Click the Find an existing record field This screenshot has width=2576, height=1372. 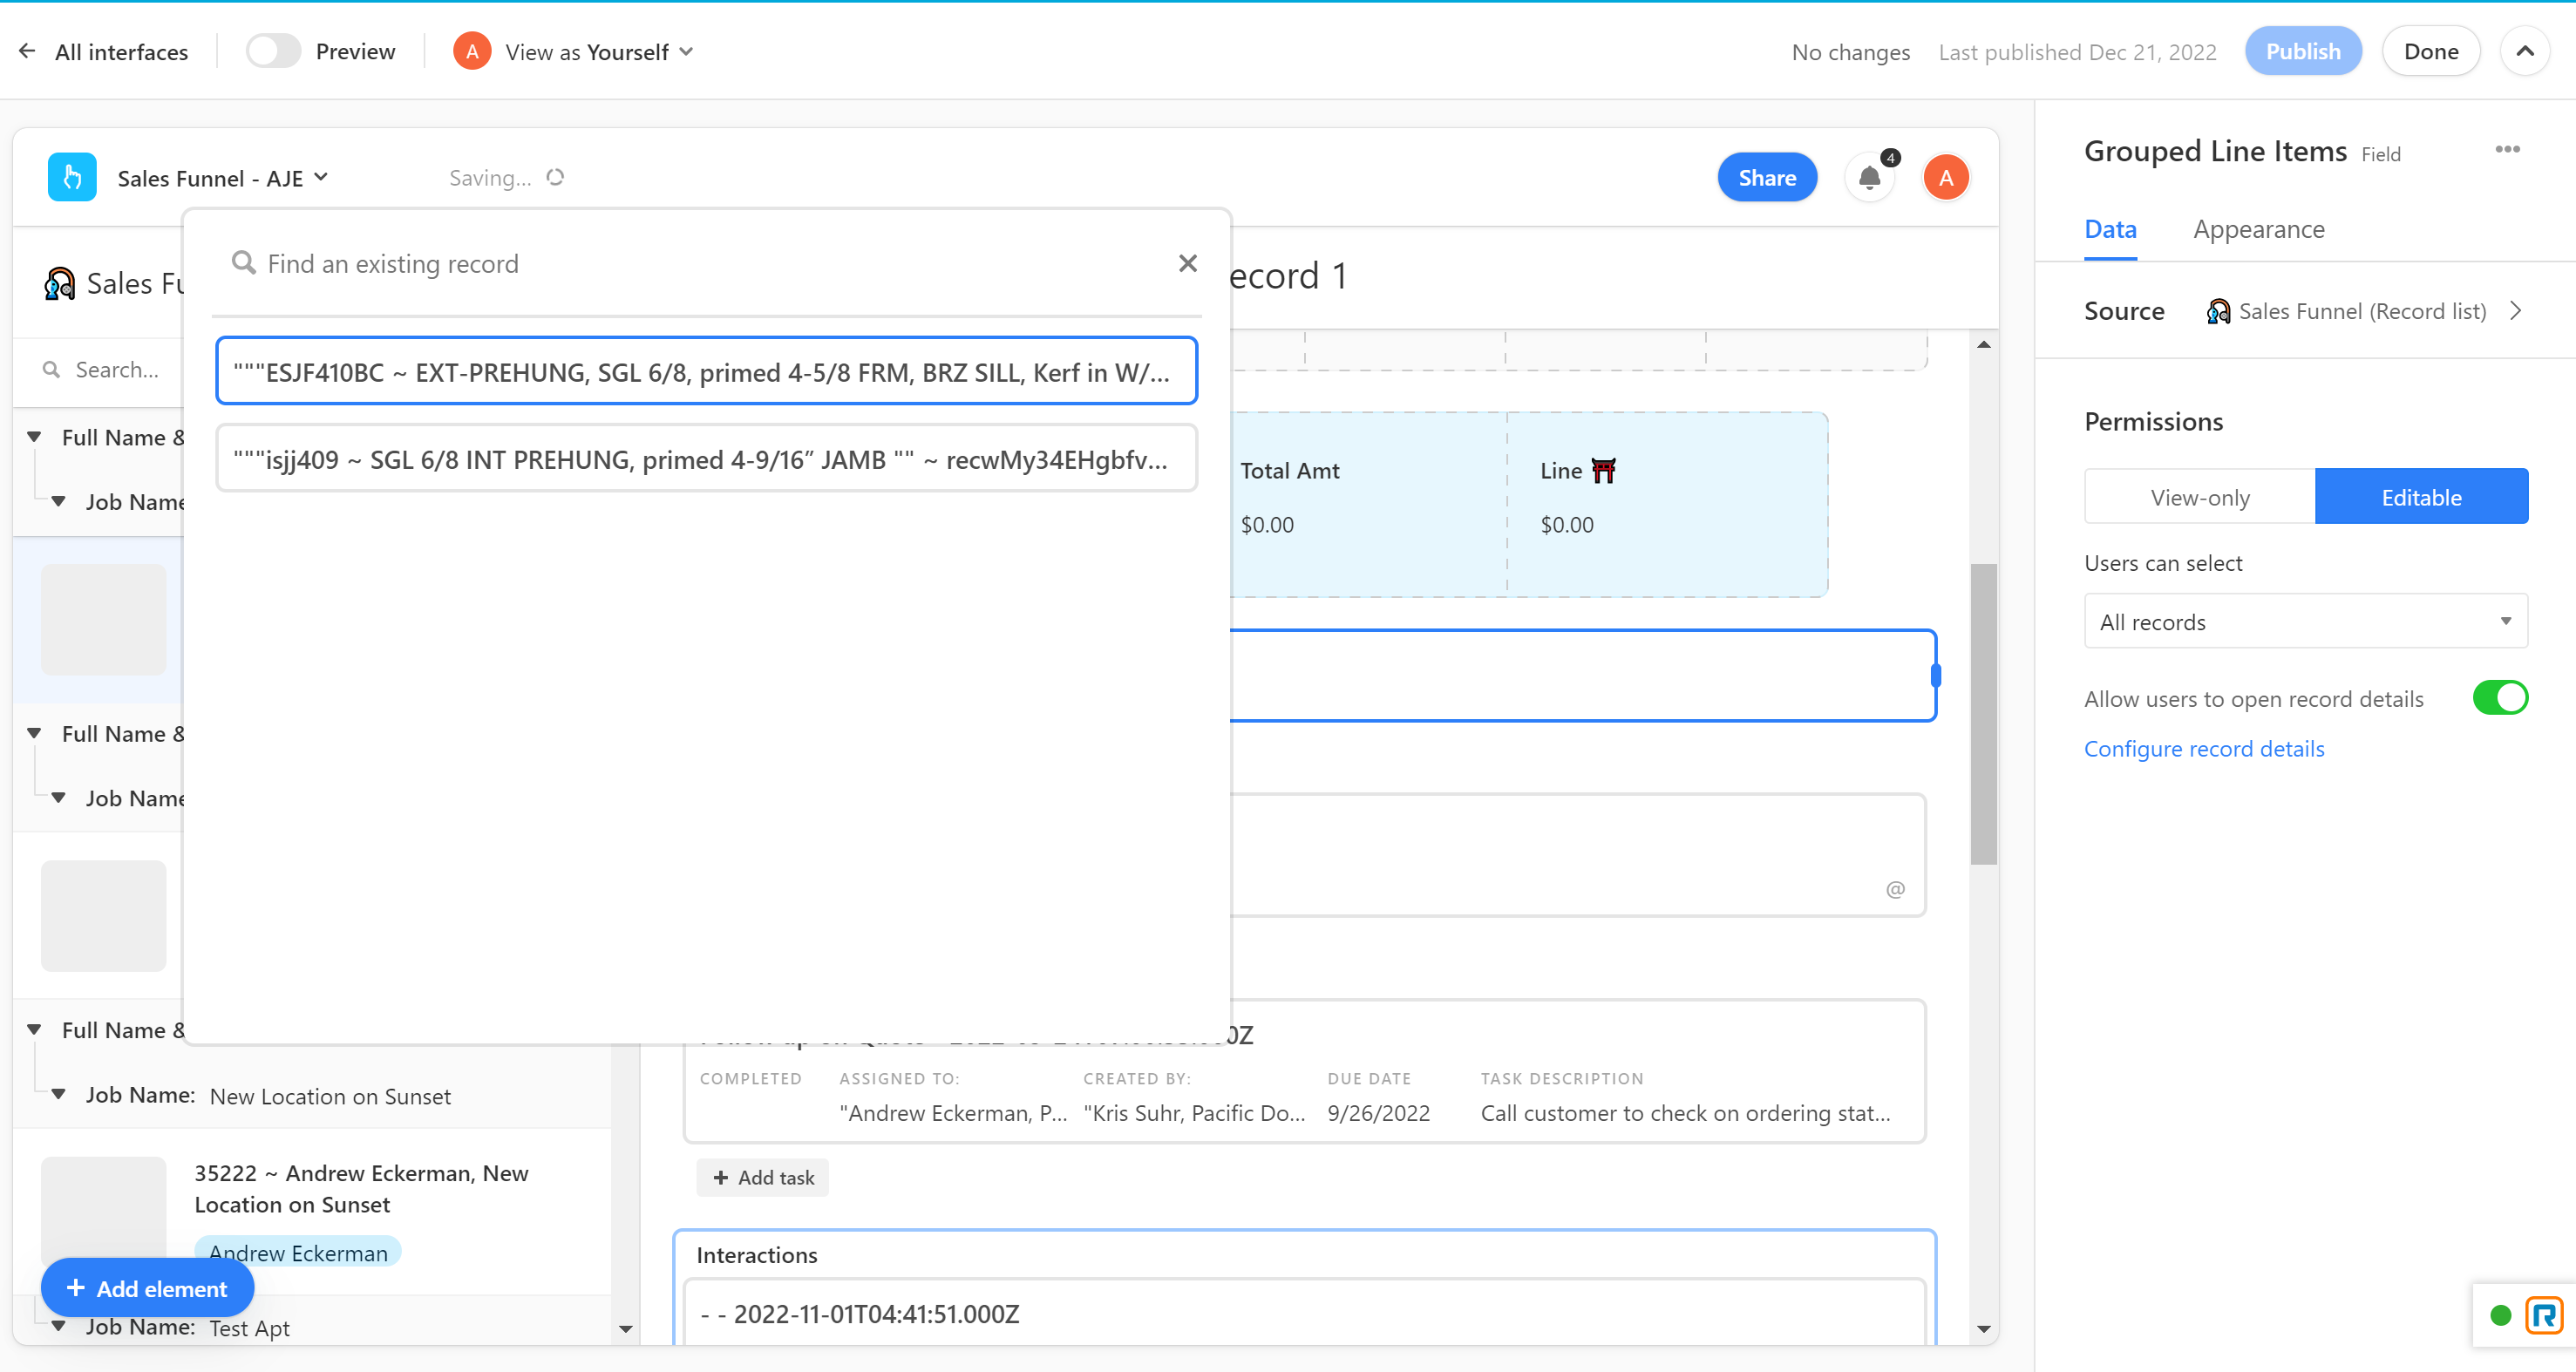point(700,264)
